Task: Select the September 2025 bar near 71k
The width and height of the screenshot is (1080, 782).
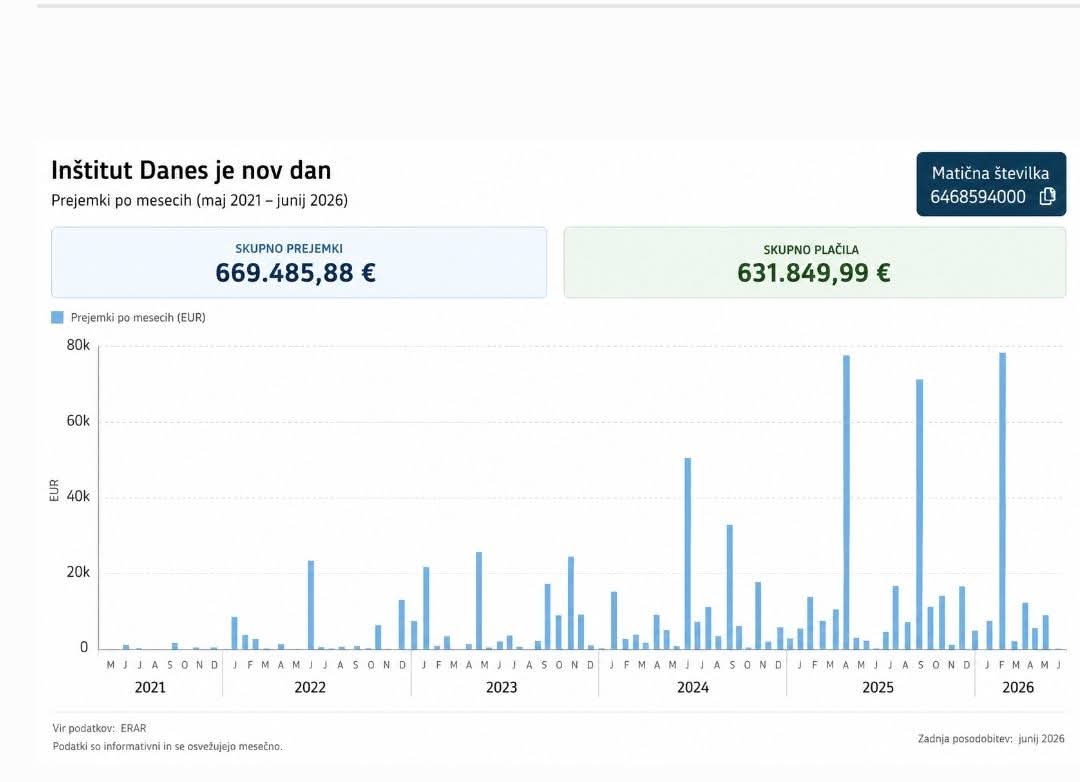Action: [919, 514]
